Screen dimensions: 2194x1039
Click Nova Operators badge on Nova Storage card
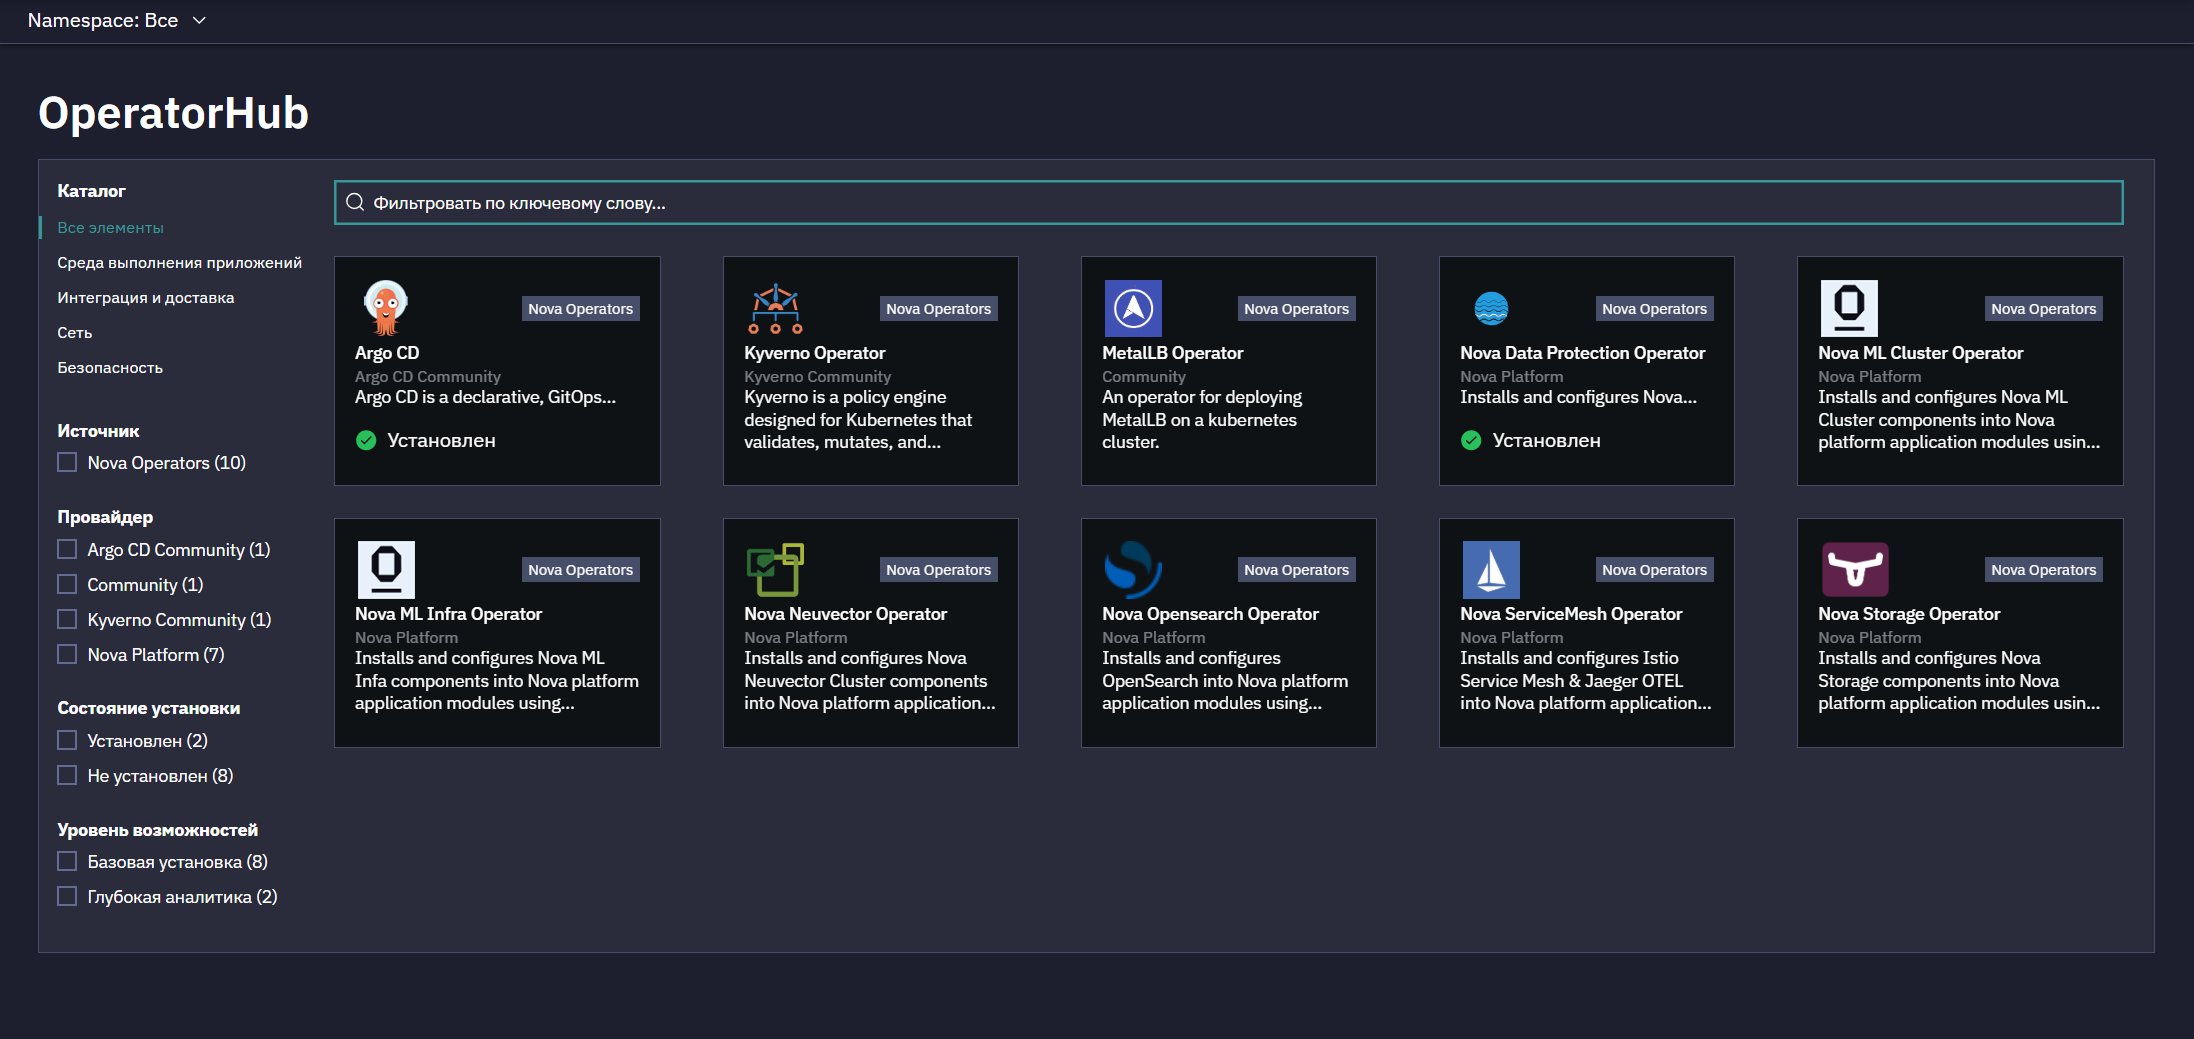2043,570
